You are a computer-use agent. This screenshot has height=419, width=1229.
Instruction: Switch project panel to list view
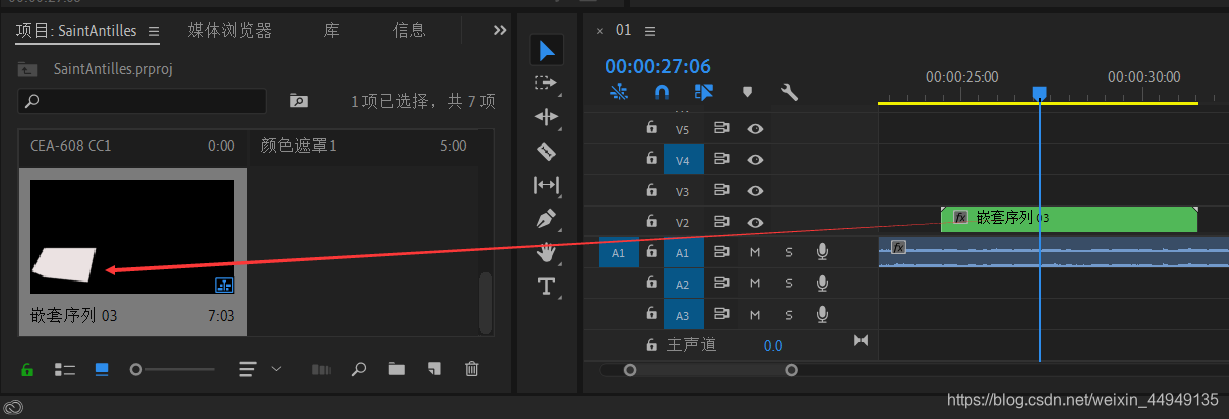[x=65, y=369]
